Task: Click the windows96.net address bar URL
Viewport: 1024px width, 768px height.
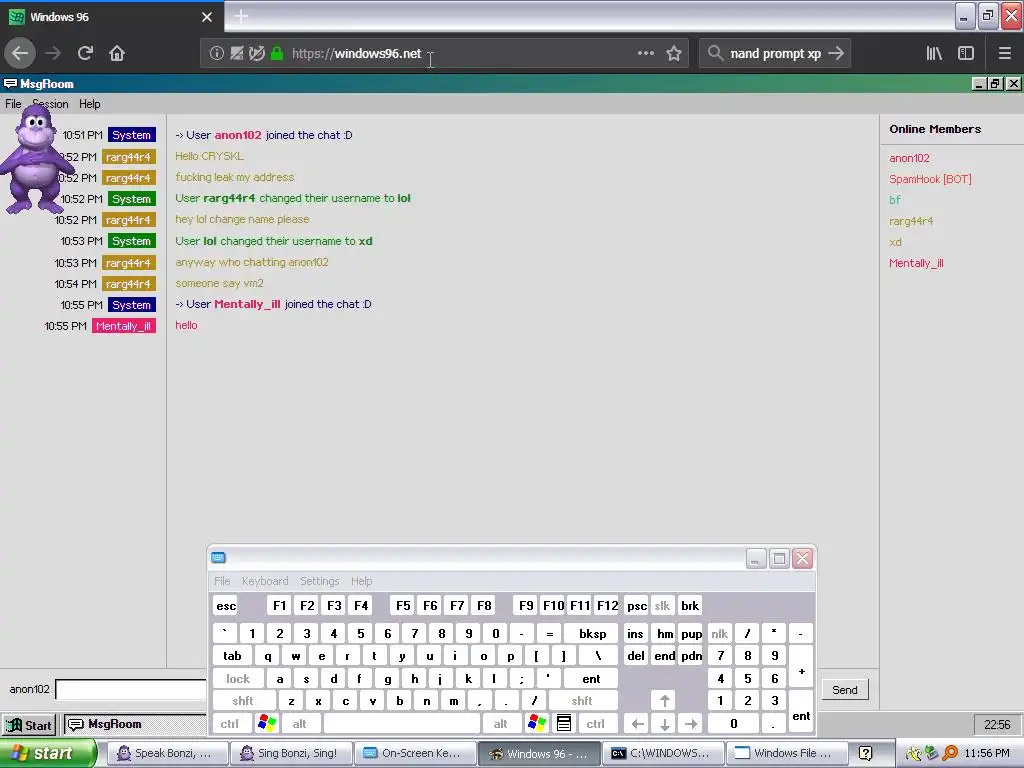Action: point(357,54)
